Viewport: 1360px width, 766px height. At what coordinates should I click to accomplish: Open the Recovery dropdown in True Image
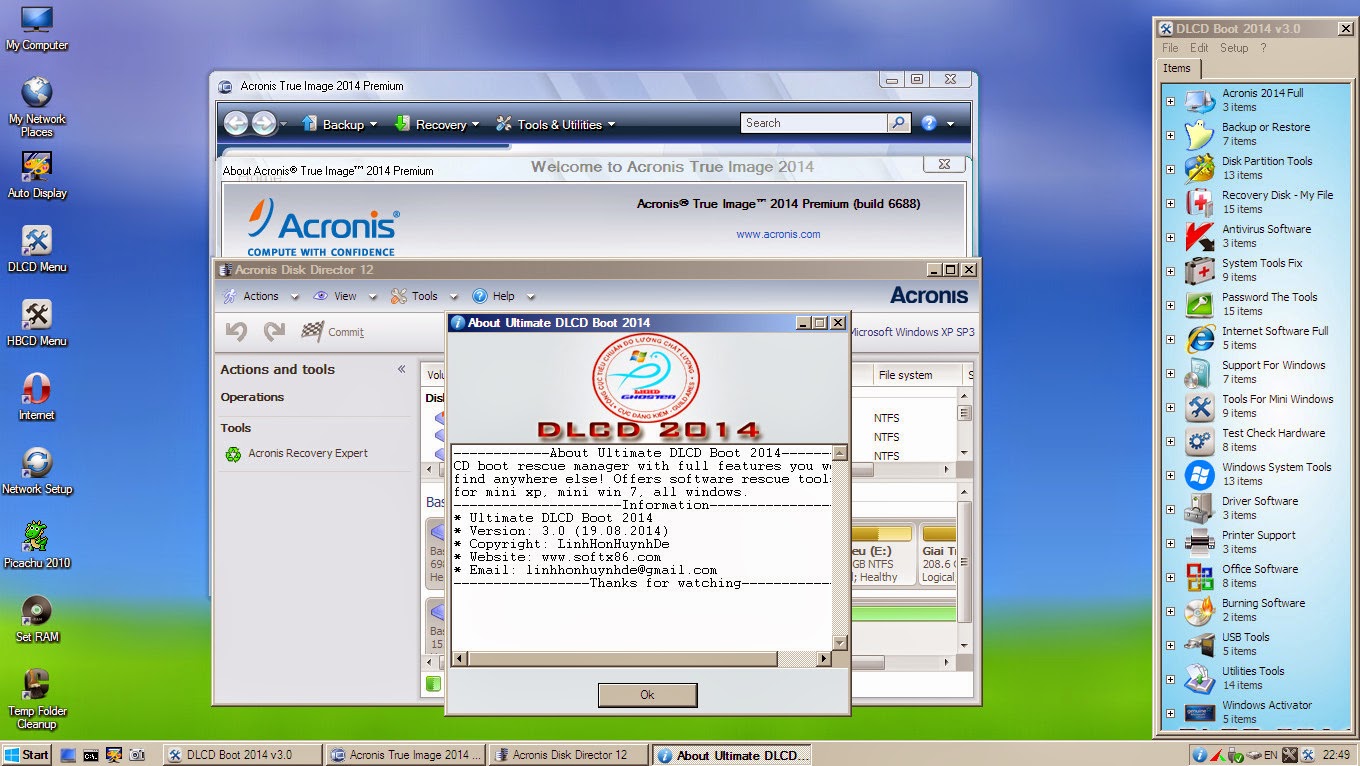tap(437, 124)
